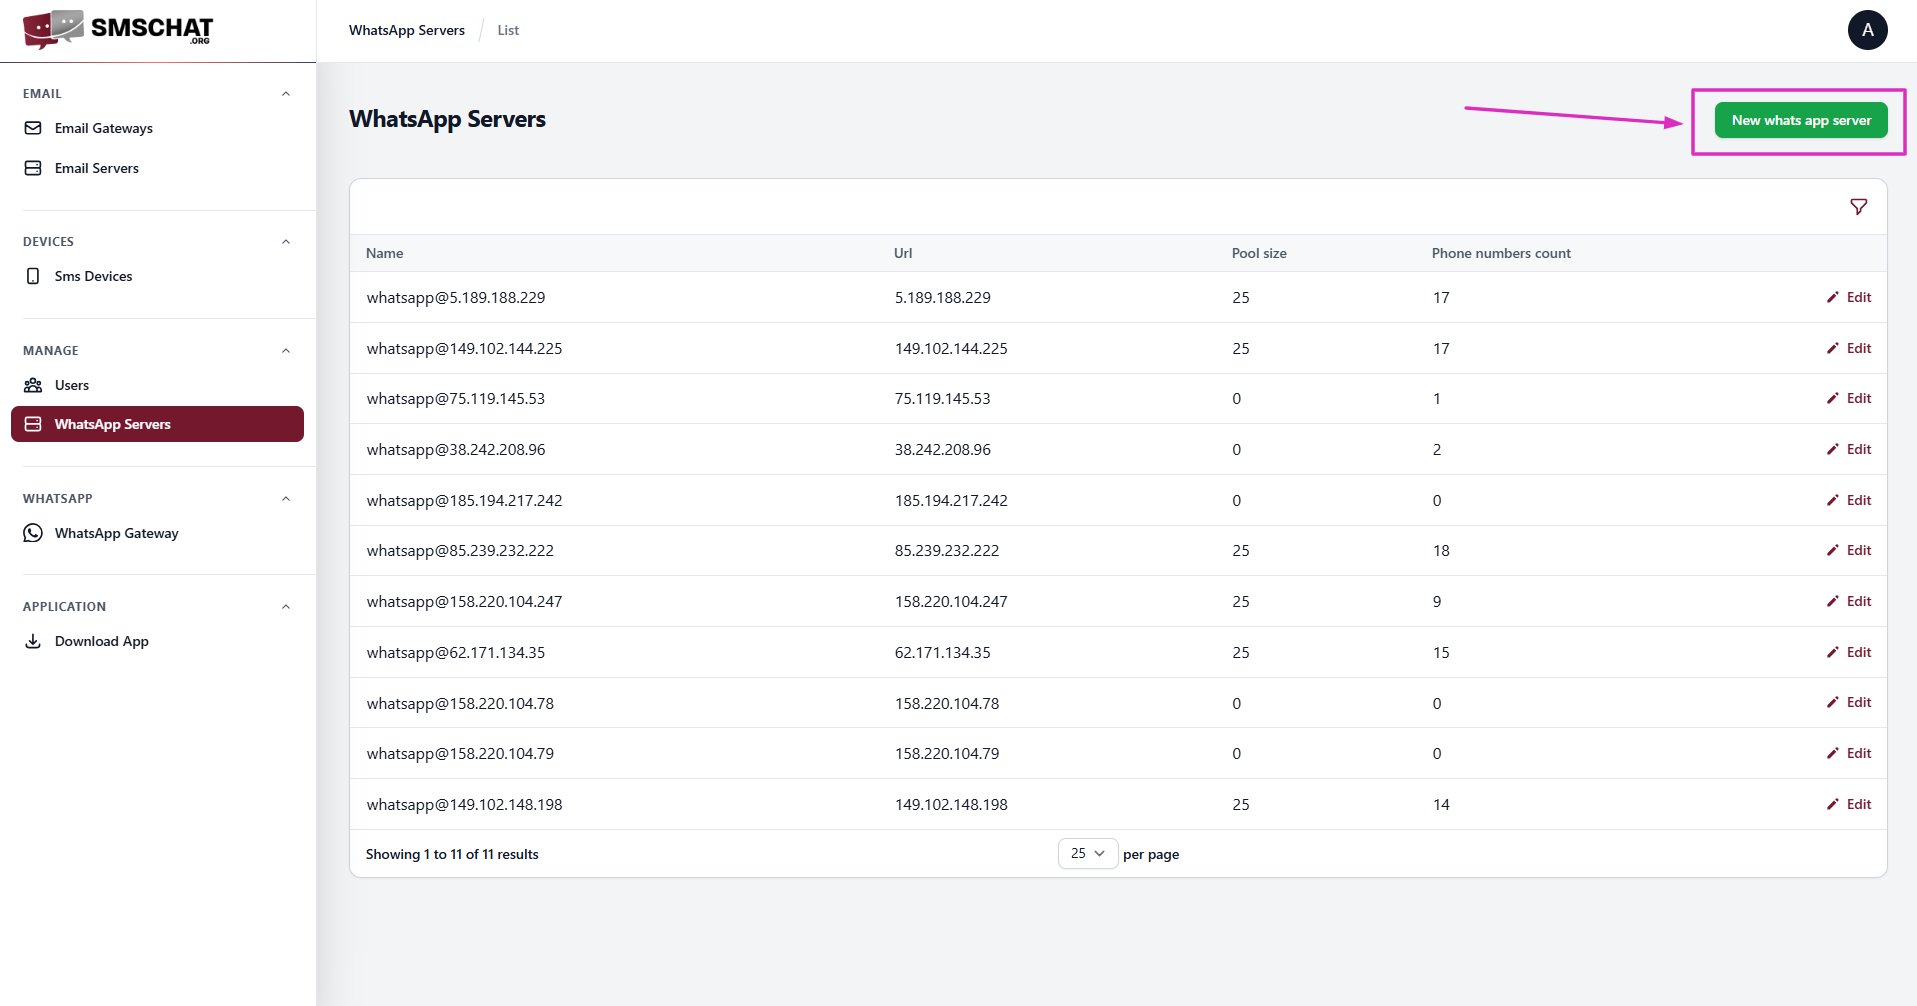Screen dimensions: 1917x1006
Task: Click phone count 9 for 158.220.104.247
Action: [1437, 601]
